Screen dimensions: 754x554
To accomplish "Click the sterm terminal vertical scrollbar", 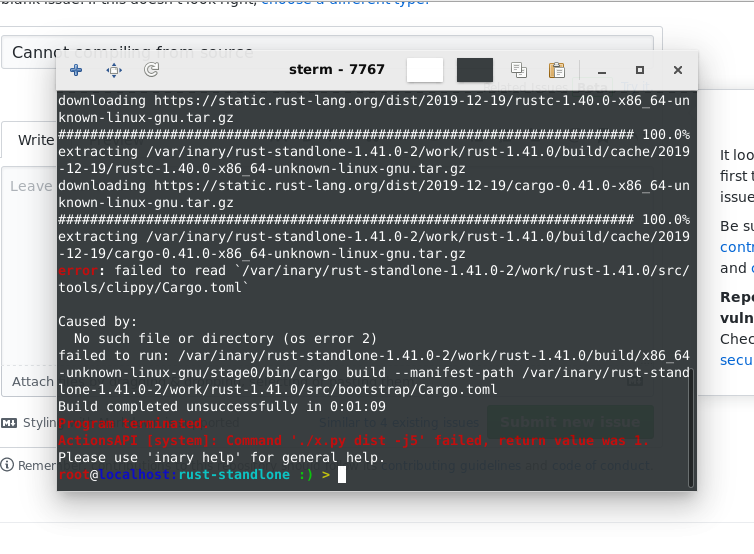I will pos(691,428).
